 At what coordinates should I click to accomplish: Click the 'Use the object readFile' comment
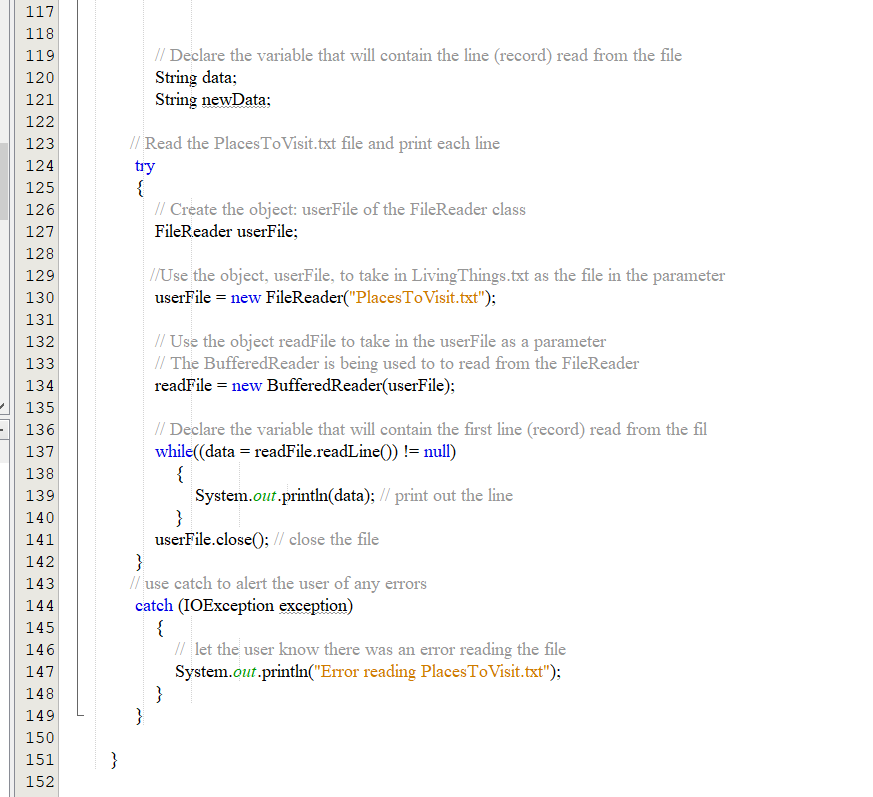[x=380, y=342]
